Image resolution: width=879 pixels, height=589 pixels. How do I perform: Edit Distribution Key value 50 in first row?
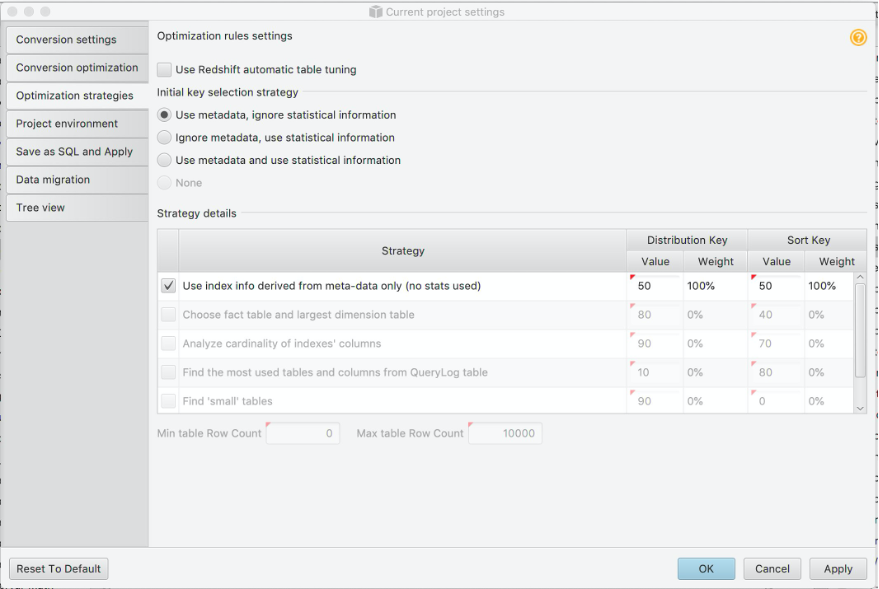[655, 286]
